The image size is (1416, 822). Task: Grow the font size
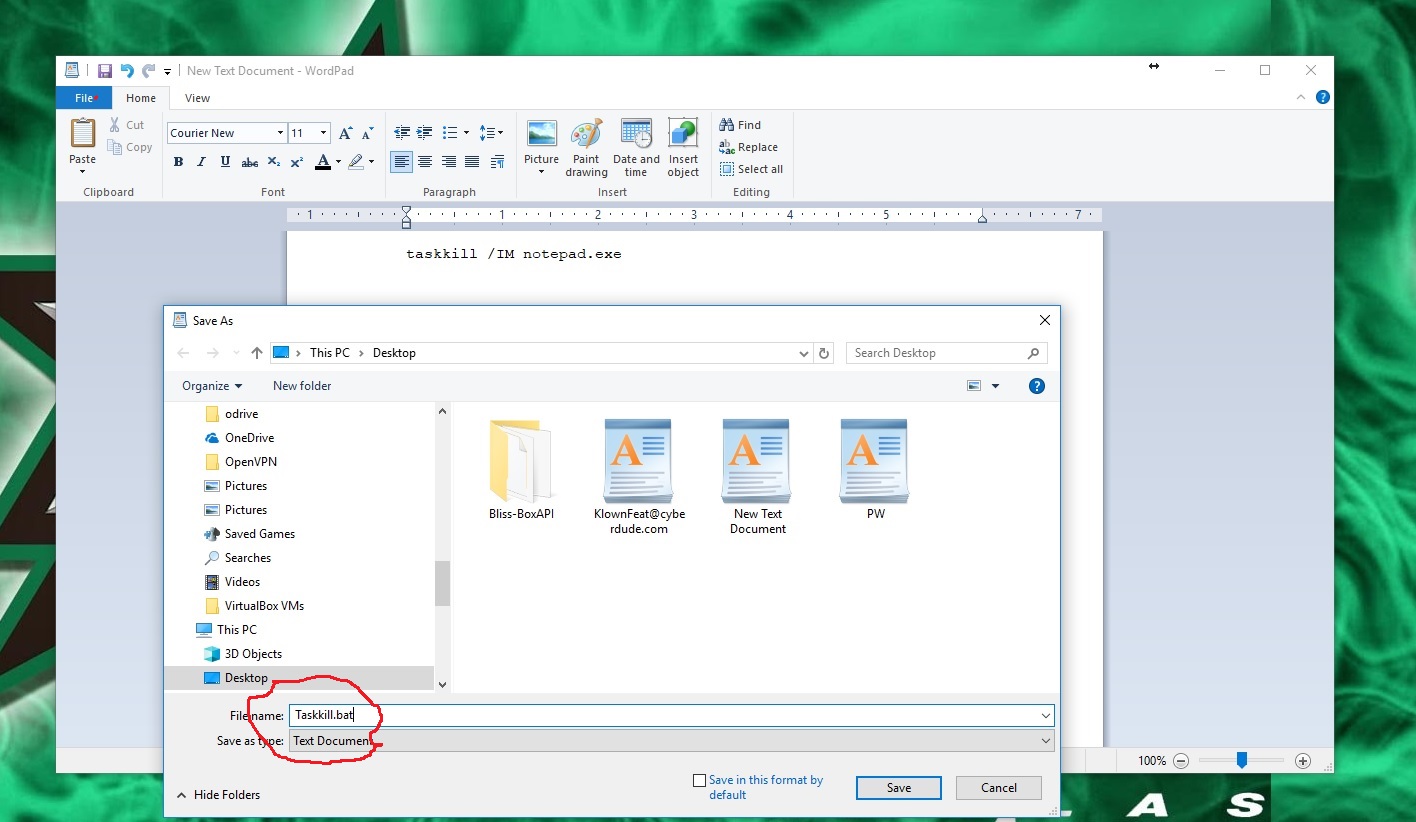[345, 133]
